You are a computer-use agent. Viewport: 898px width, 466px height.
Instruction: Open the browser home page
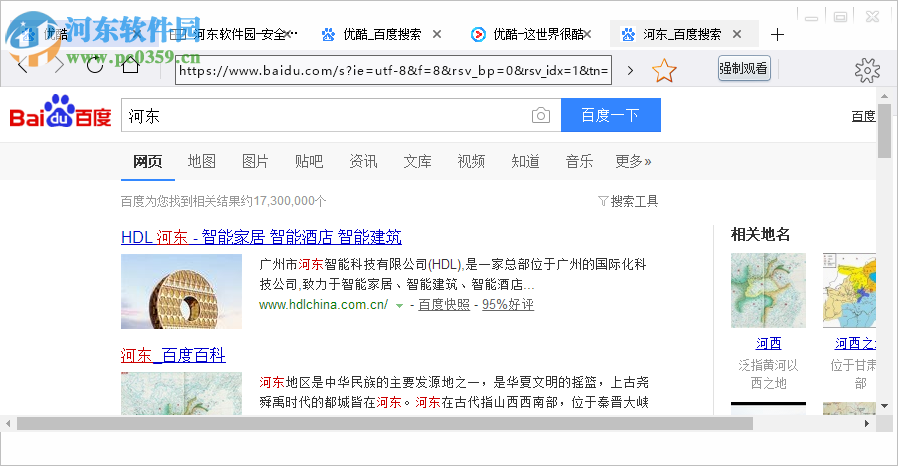click(131, 65)
